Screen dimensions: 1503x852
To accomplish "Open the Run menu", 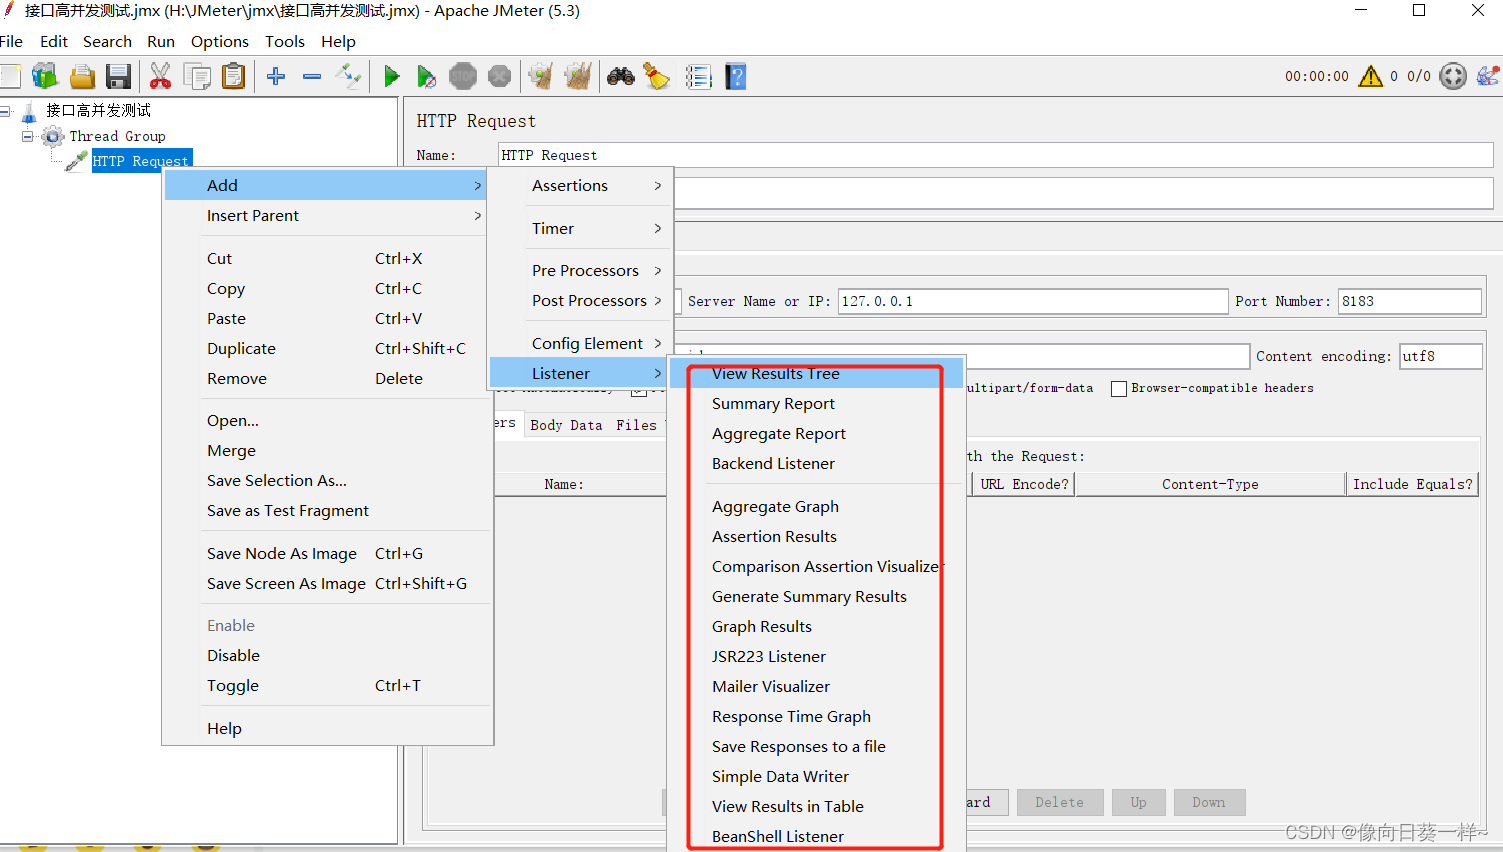I will click(x=161, y=42).
